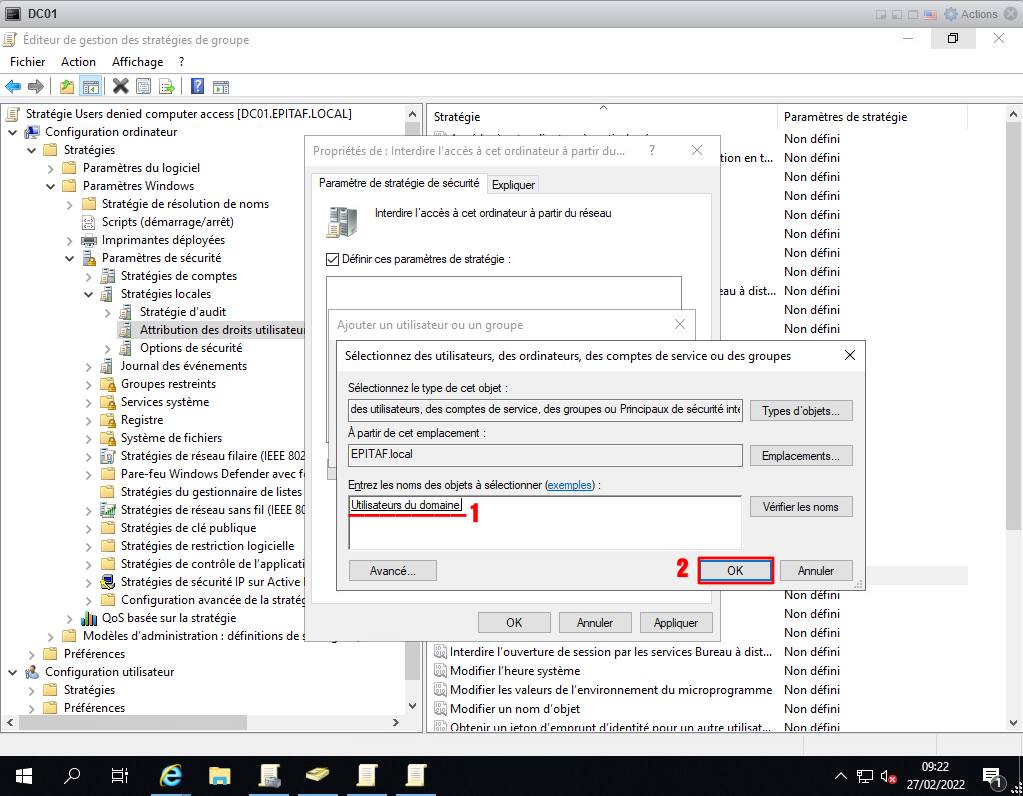Open the 'exemples' link
Viewport: 1023px width, 796px height.
pyautogui.click(x=569, y=485)
